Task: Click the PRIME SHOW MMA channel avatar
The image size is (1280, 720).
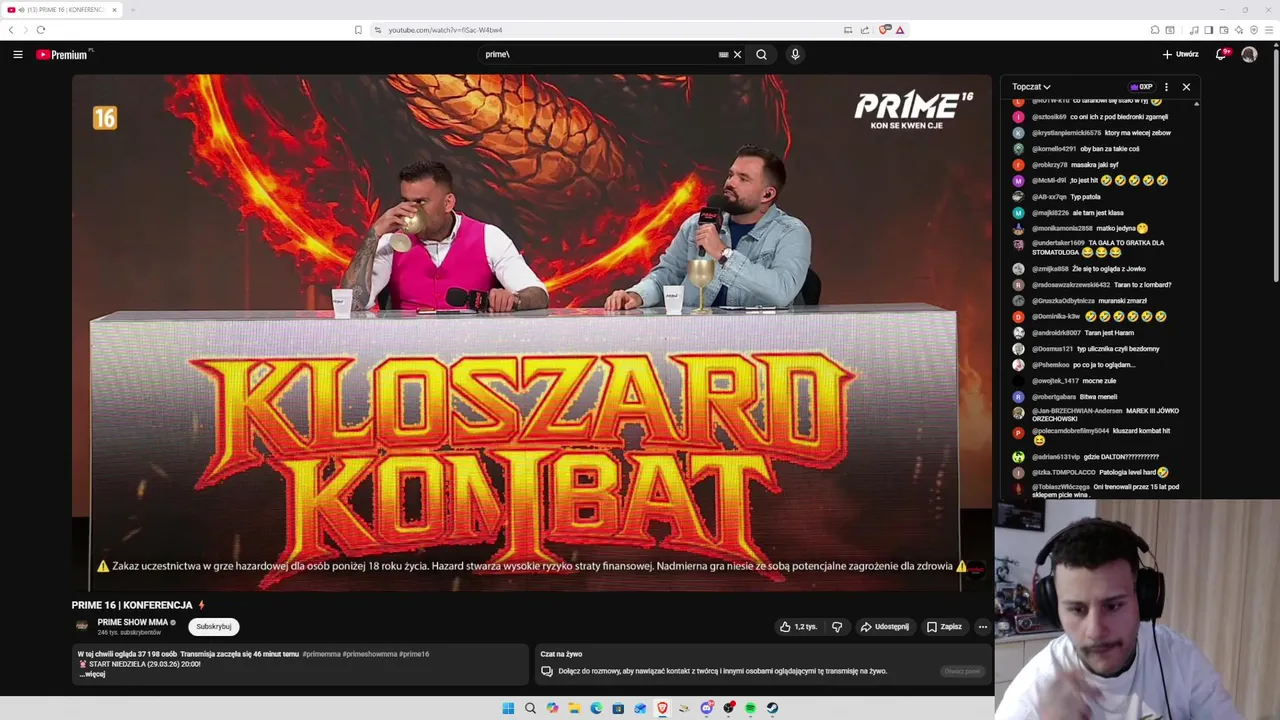Action: (82, 626)
